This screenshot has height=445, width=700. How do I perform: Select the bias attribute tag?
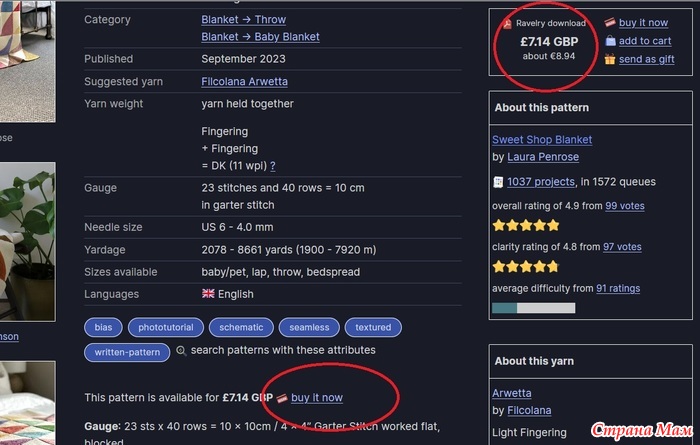tap(103, 327)
